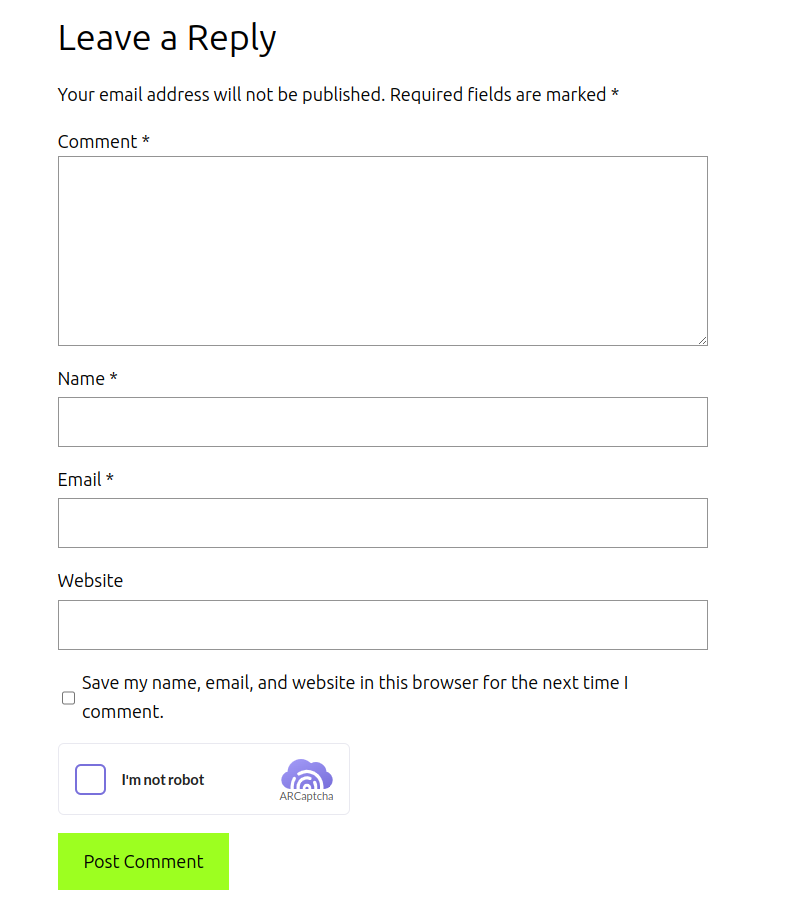Click the asterisk after 'are marked'
The height and width of the screenshot is (920, 801).
pyautogui.click(x=615, y=92)
